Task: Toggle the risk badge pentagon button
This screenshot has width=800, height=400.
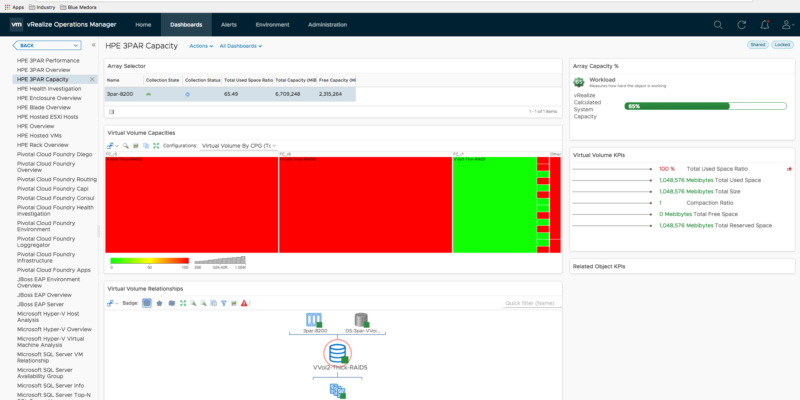Action: (x=159, y=303)
